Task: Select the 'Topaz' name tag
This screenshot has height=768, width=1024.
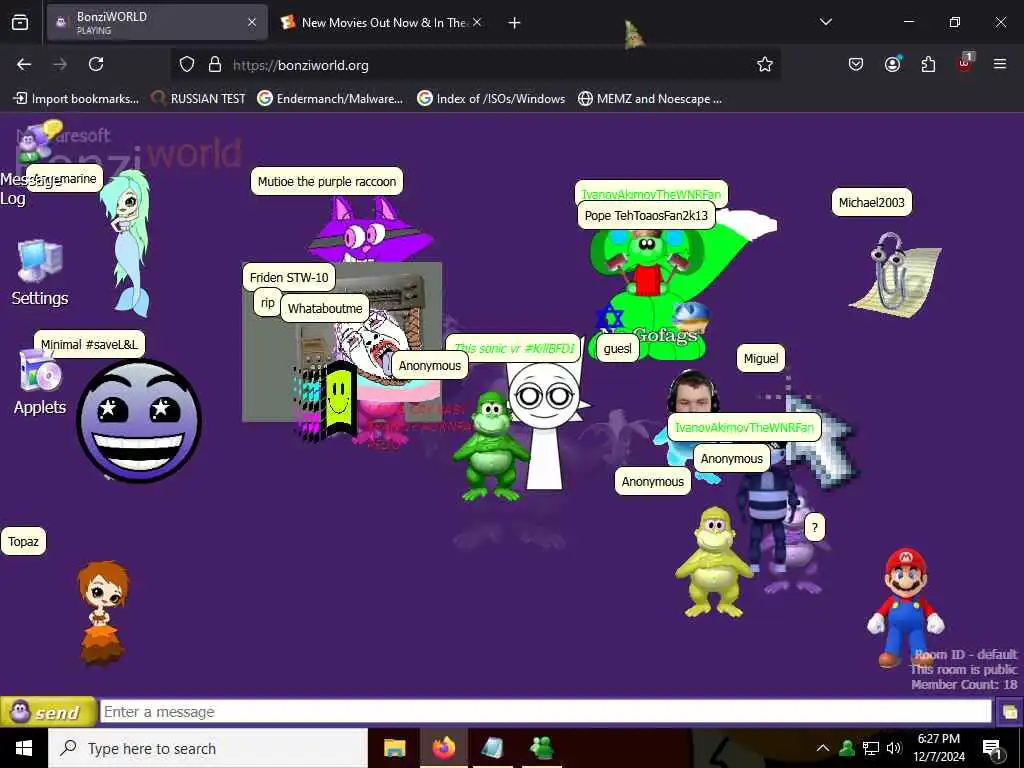Action: pos(24,541)
